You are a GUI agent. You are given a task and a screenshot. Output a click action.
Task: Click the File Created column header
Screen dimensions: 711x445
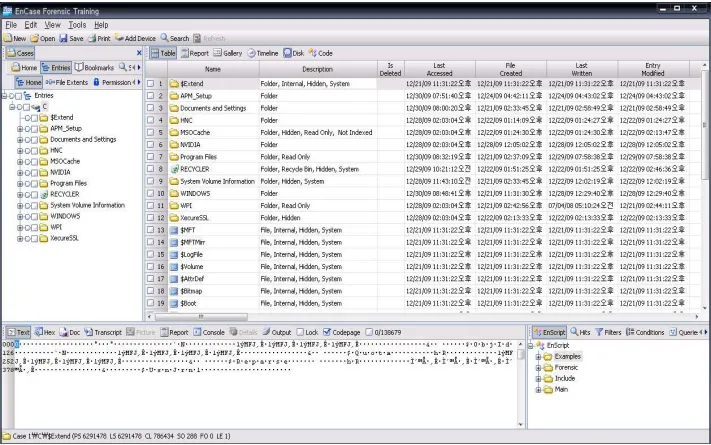(x=510, y=69)
